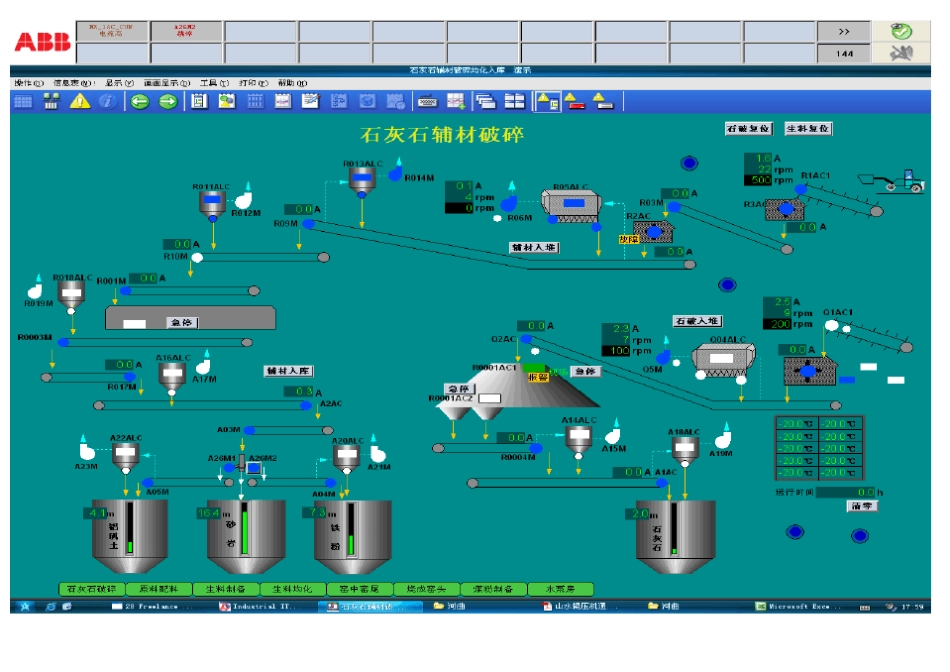Click the alarm icon with white bar
Viewport: 950px width, 672px height.
pyautogui.click(x=603, y=101)
